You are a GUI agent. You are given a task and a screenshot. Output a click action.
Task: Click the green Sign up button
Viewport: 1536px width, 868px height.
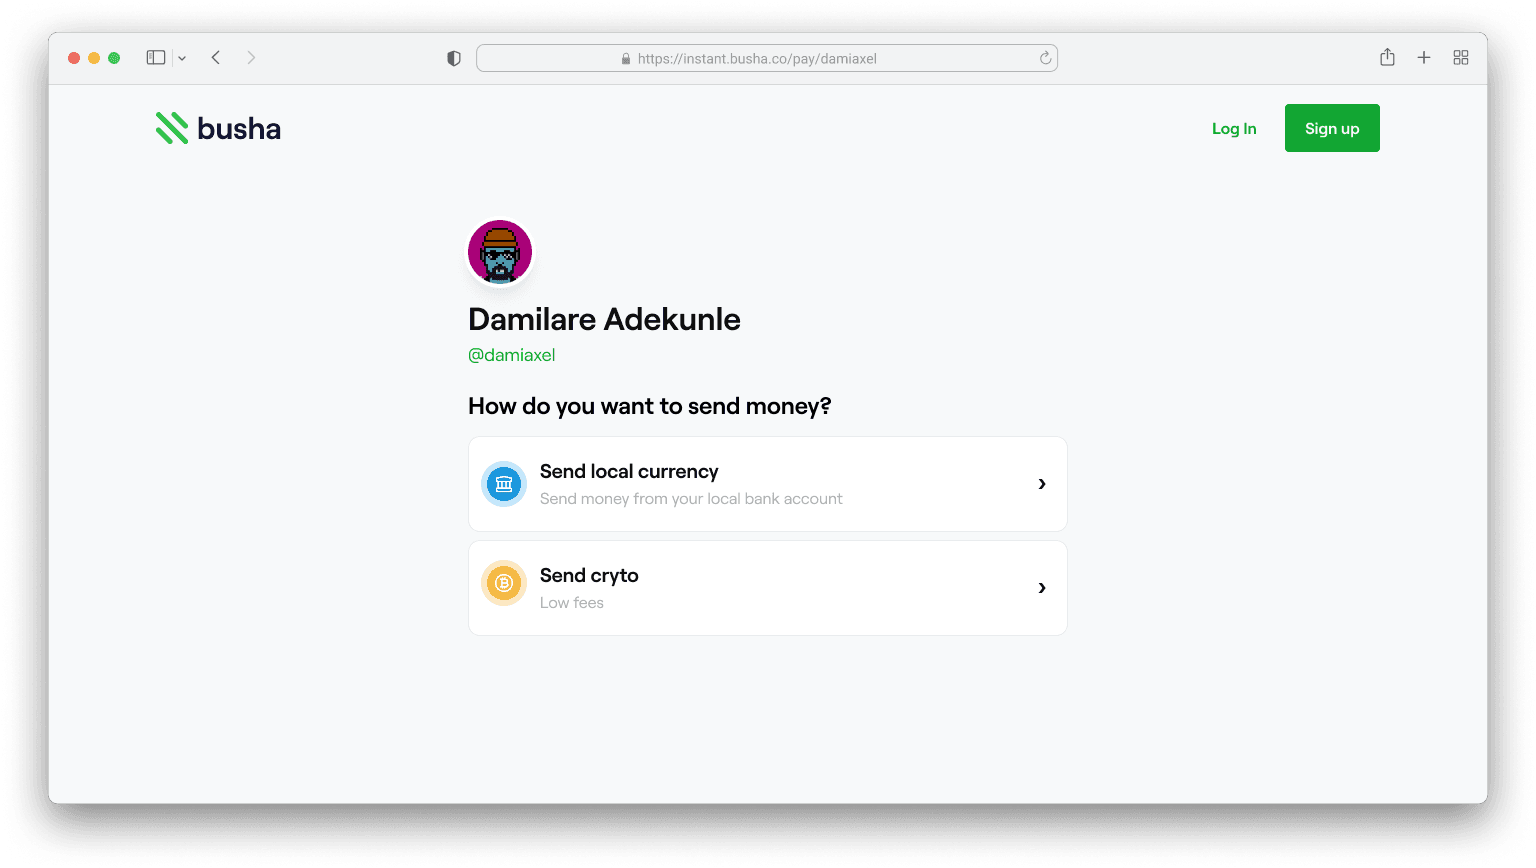pyautogui.click(x=1332, y=128)
